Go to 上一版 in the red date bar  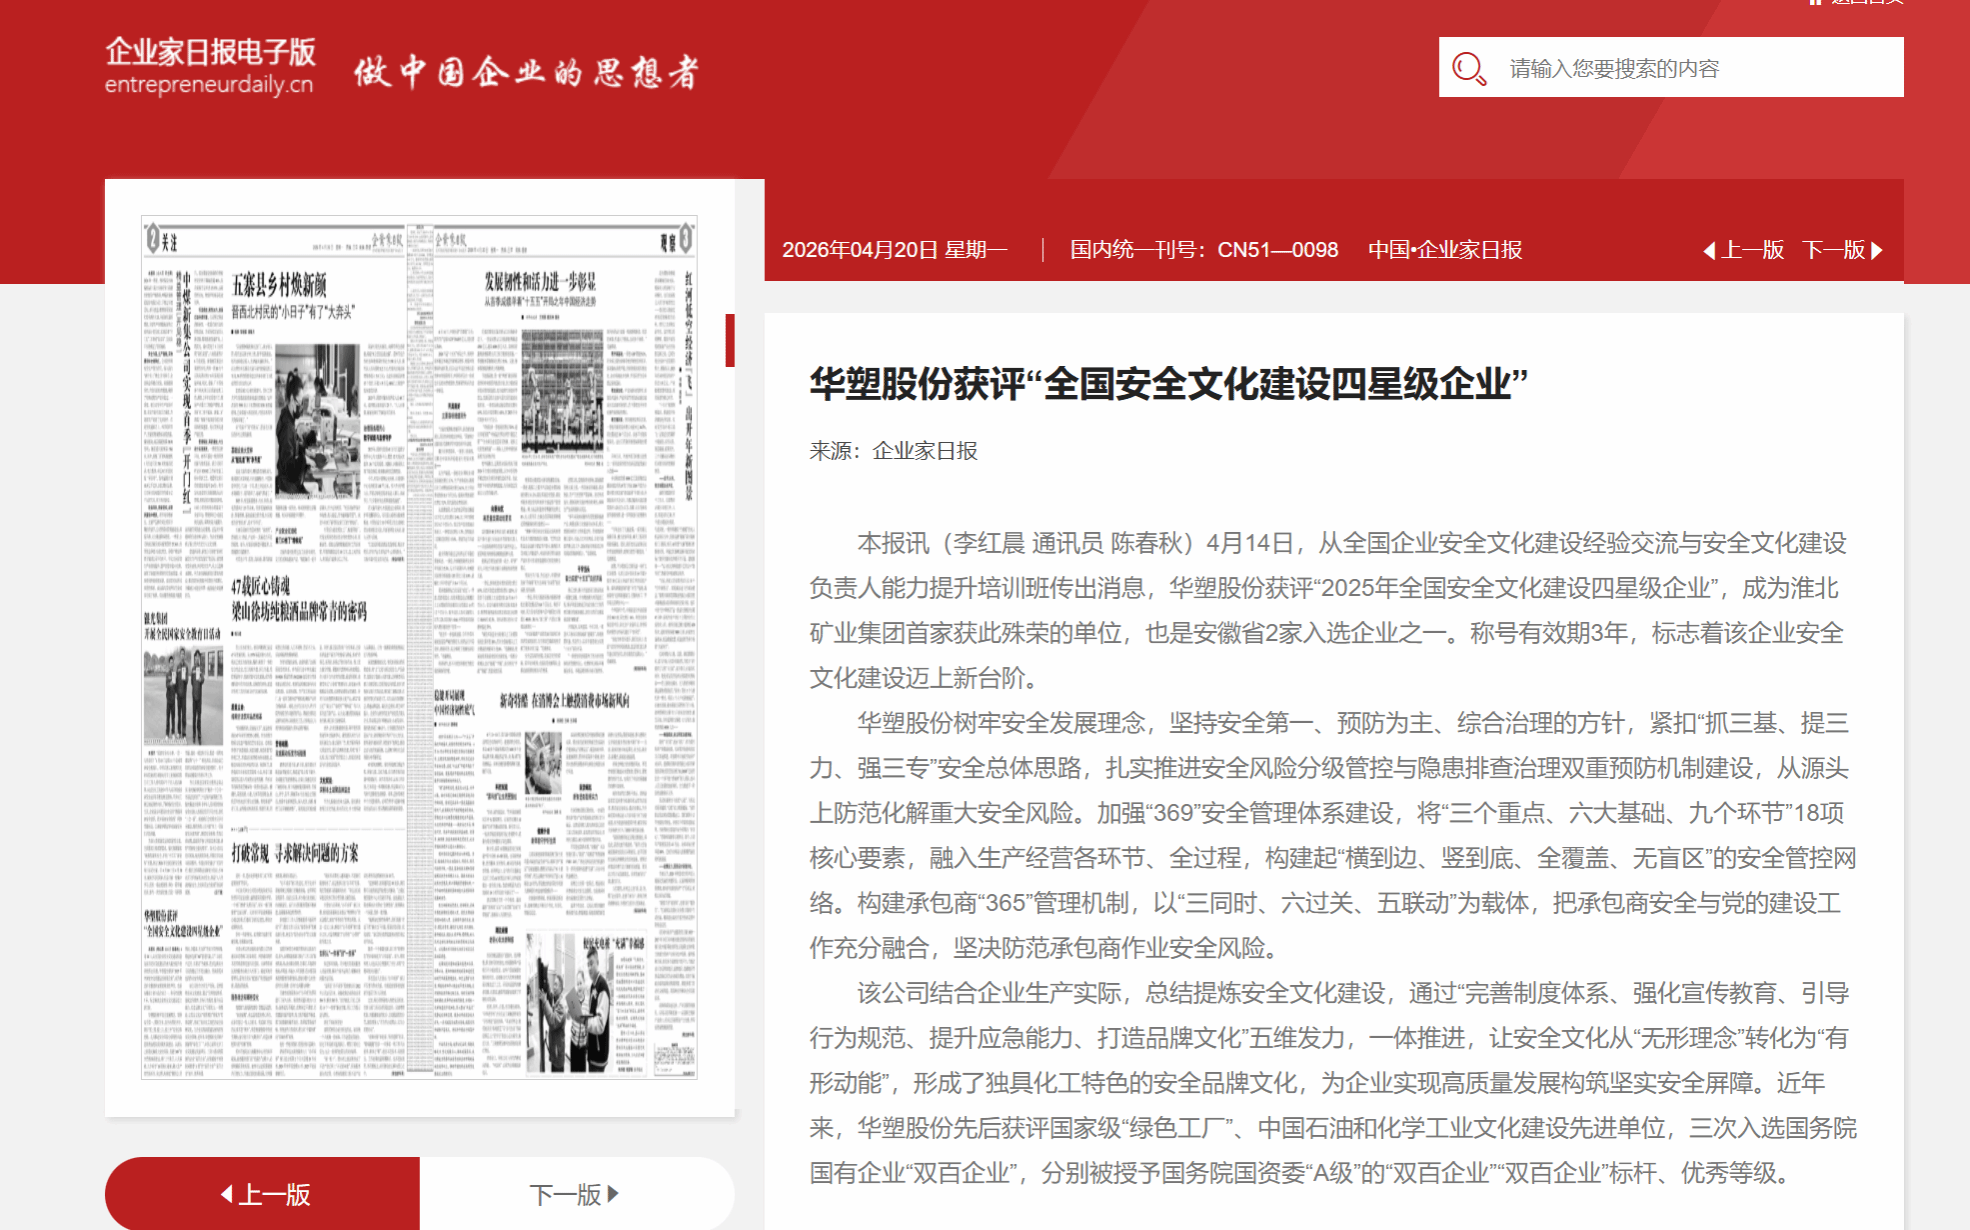pyautogui.click(x=1744, y=250)
